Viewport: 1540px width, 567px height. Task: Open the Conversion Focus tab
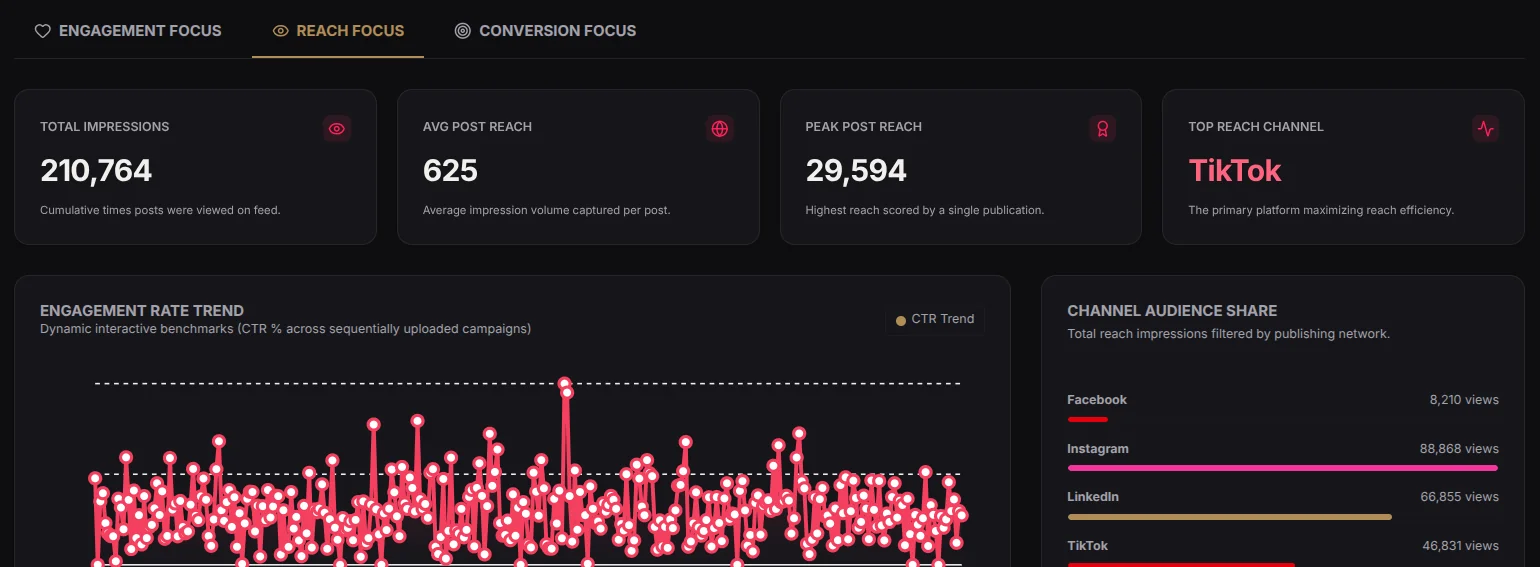click(545, 31)
